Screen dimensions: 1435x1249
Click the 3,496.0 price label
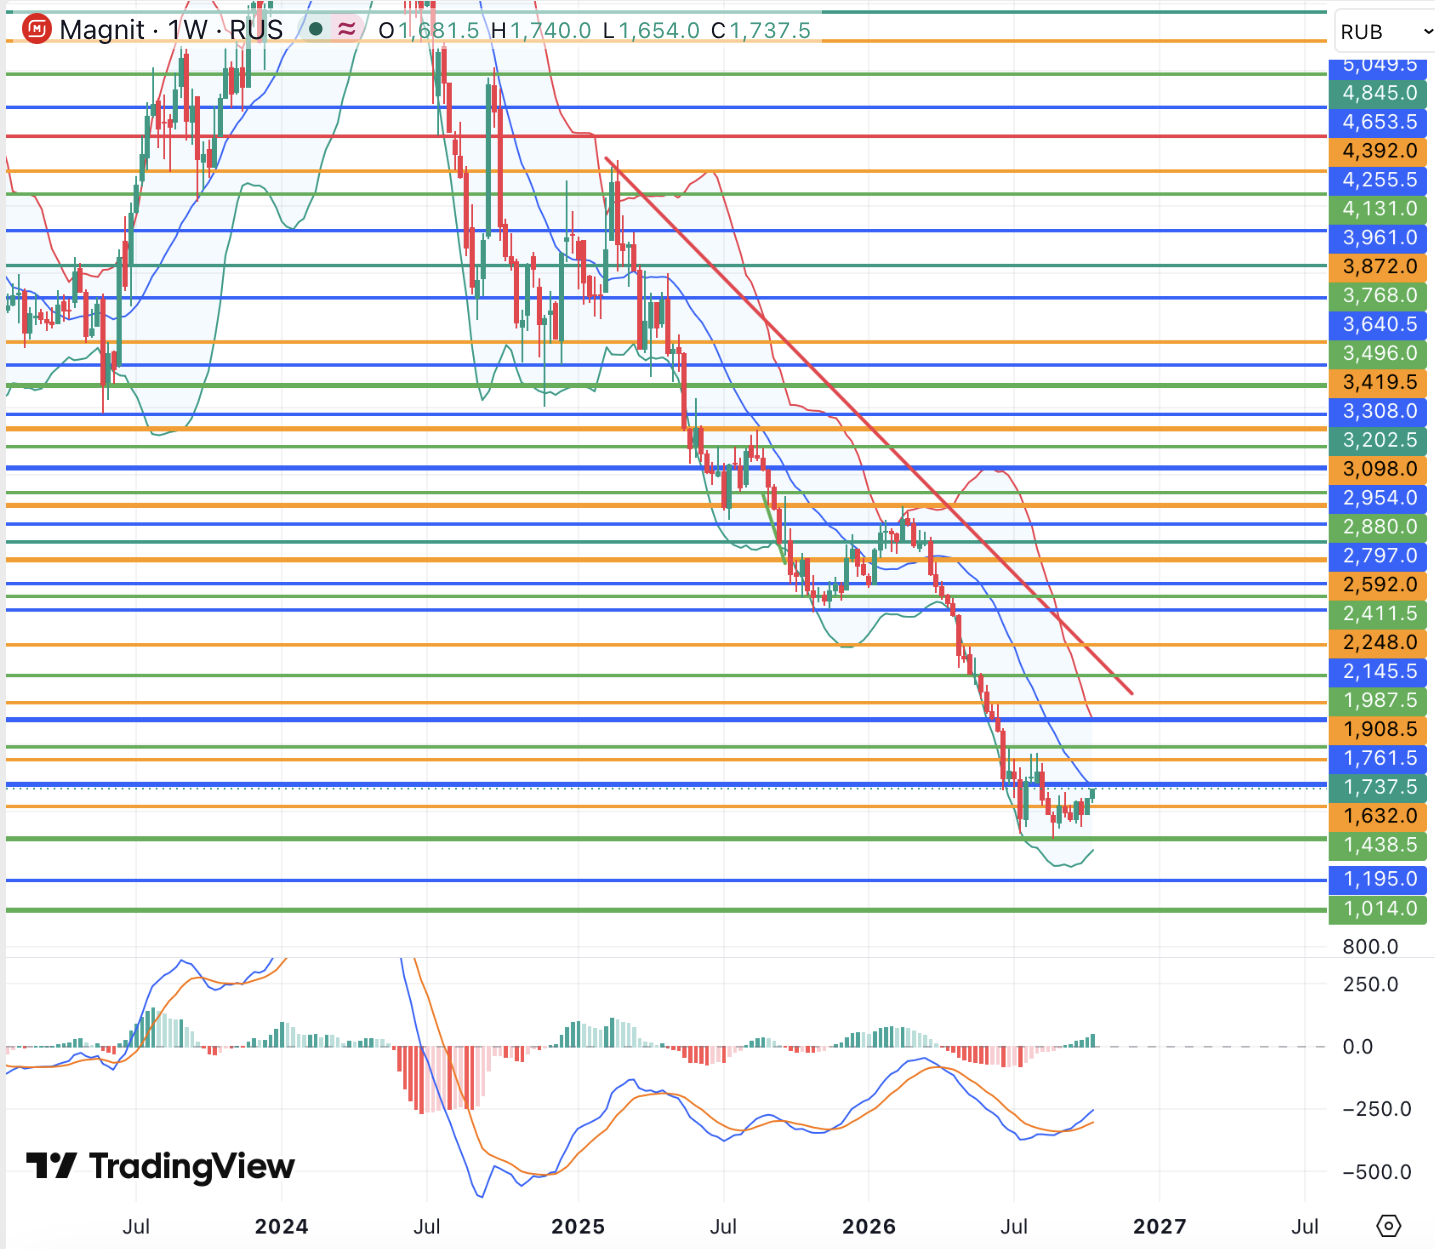click(x=1379, y=354)
